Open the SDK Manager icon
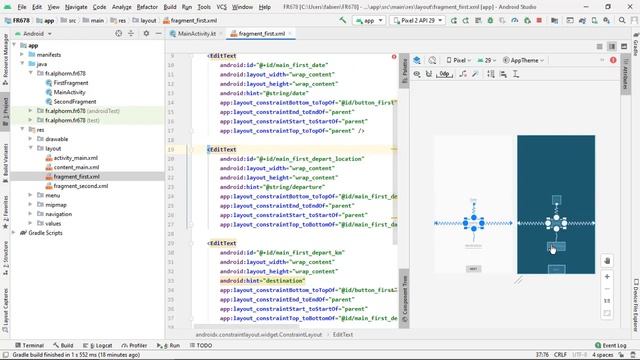Viewport: 640px width, 360px height. [x=607, y=20]
